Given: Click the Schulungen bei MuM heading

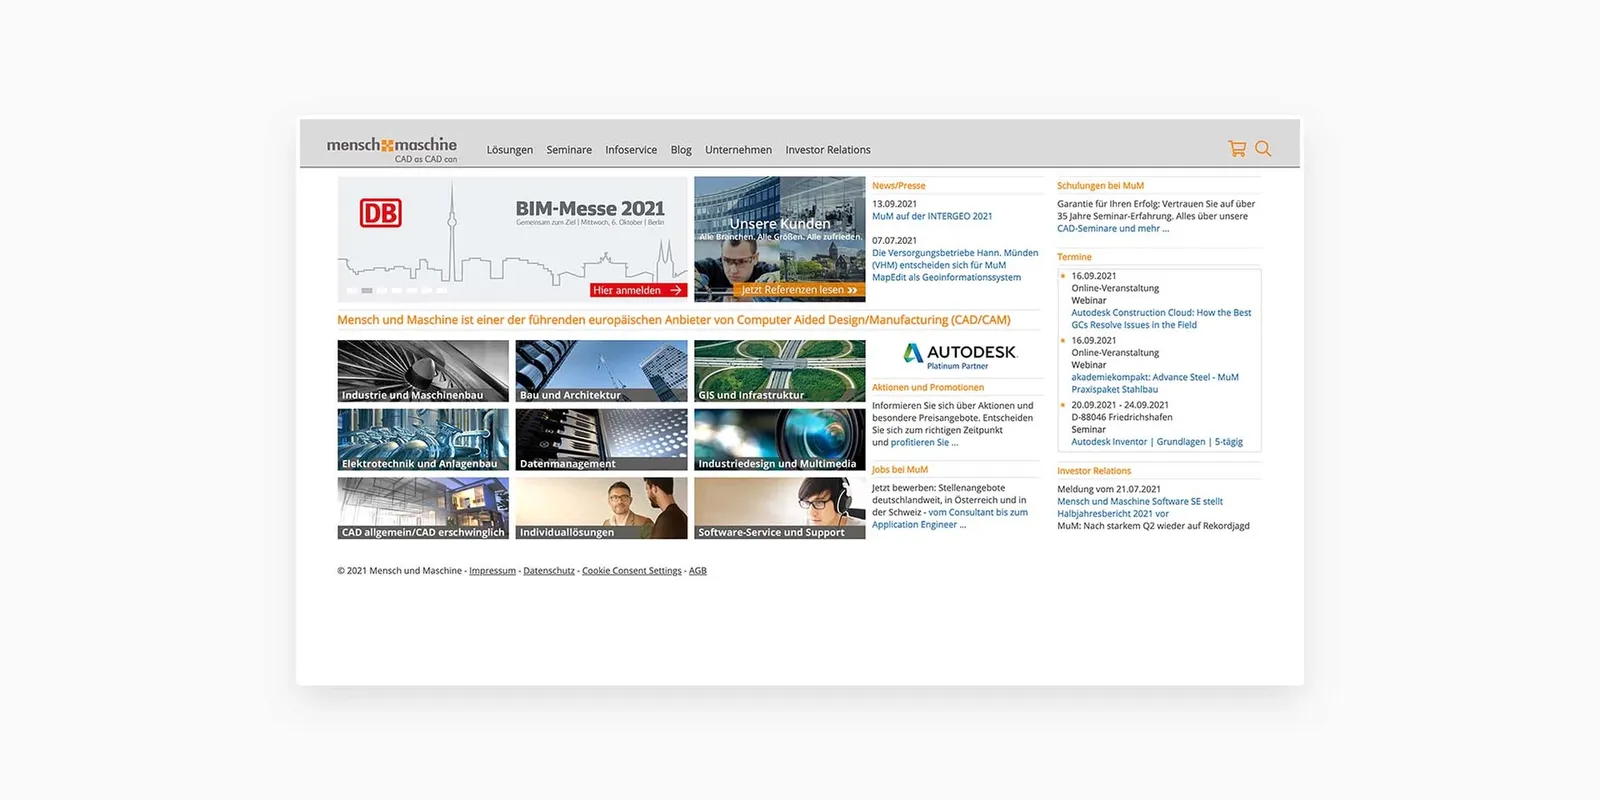Looking at the screenshot, I should pyautogui.click(x=1100, y=186).
